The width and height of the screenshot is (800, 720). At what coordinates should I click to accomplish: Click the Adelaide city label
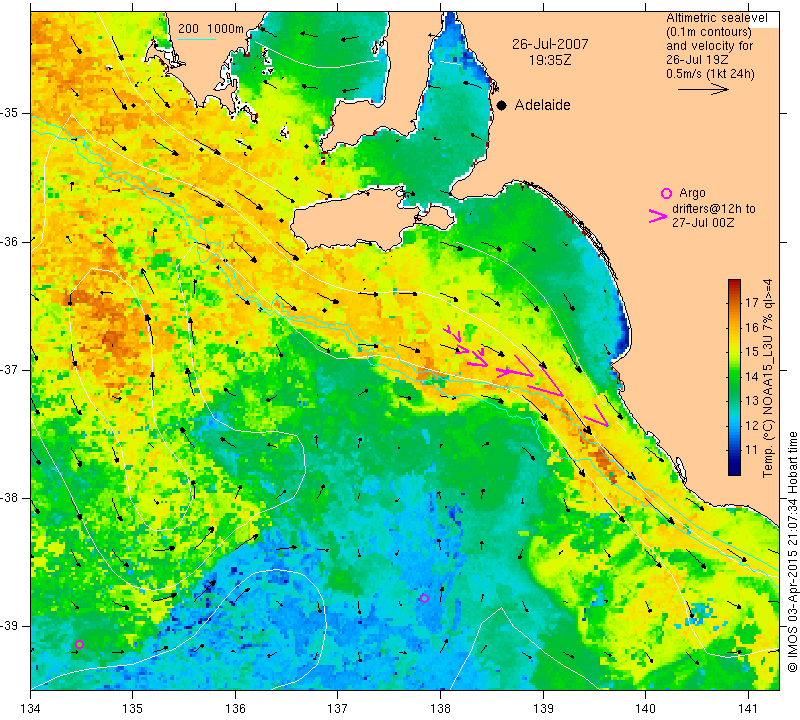542,105
